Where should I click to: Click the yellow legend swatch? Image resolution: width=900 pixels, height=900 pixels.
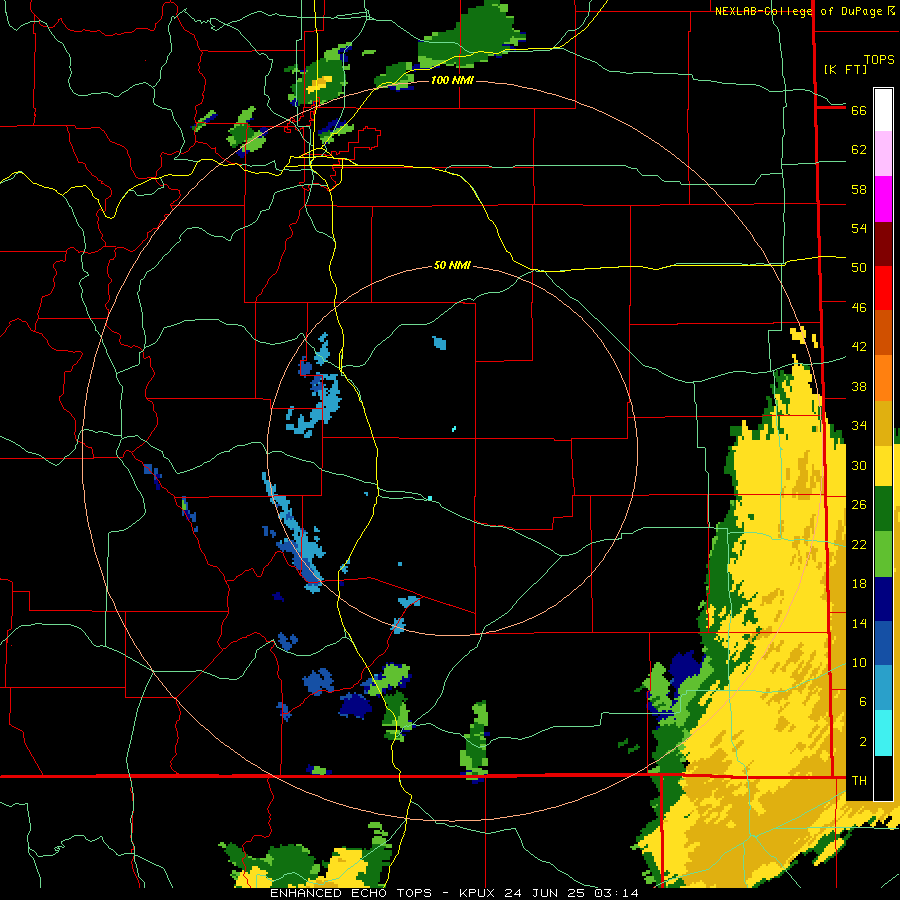coord(883,466)
